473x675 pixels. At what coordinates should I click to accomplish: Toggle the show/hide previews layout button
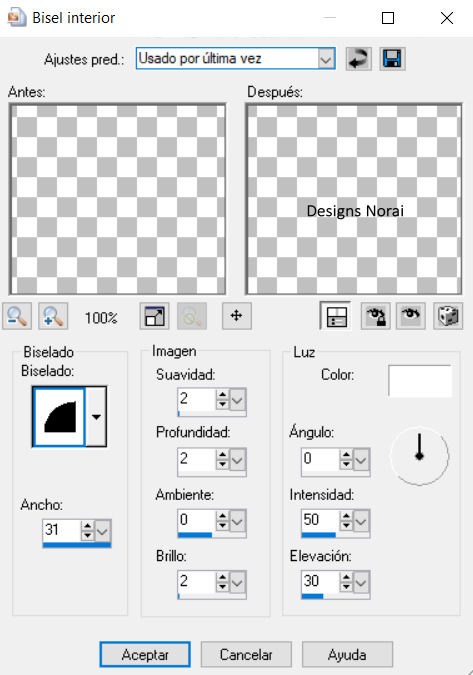tap(336, 316)
